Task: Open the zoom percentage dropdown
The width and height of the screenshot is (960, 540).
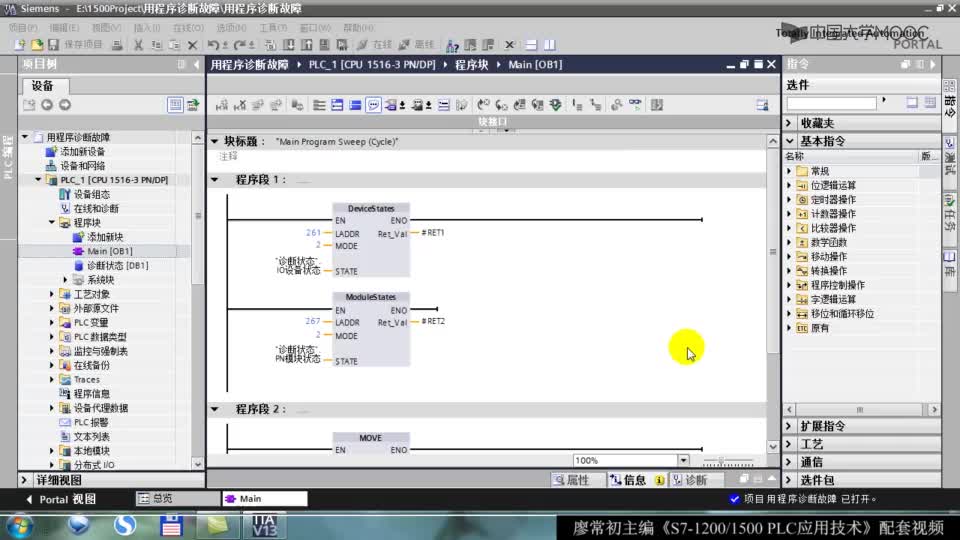Action: click(683, 460)
